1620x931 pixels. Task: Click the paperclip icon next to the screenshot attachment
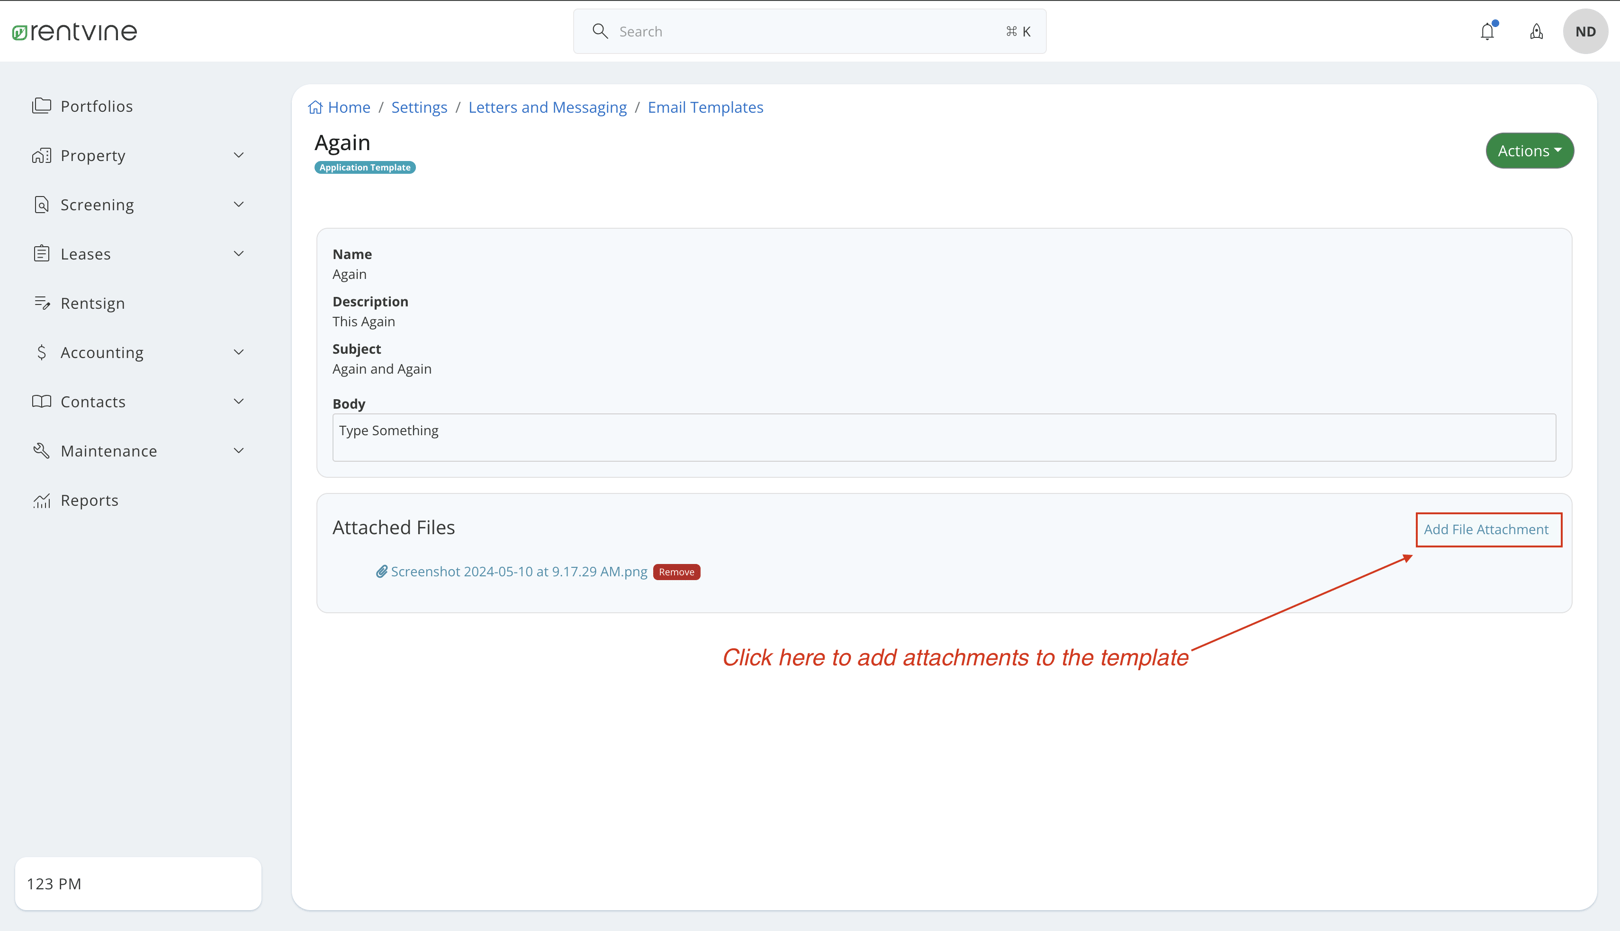point(381,571)
